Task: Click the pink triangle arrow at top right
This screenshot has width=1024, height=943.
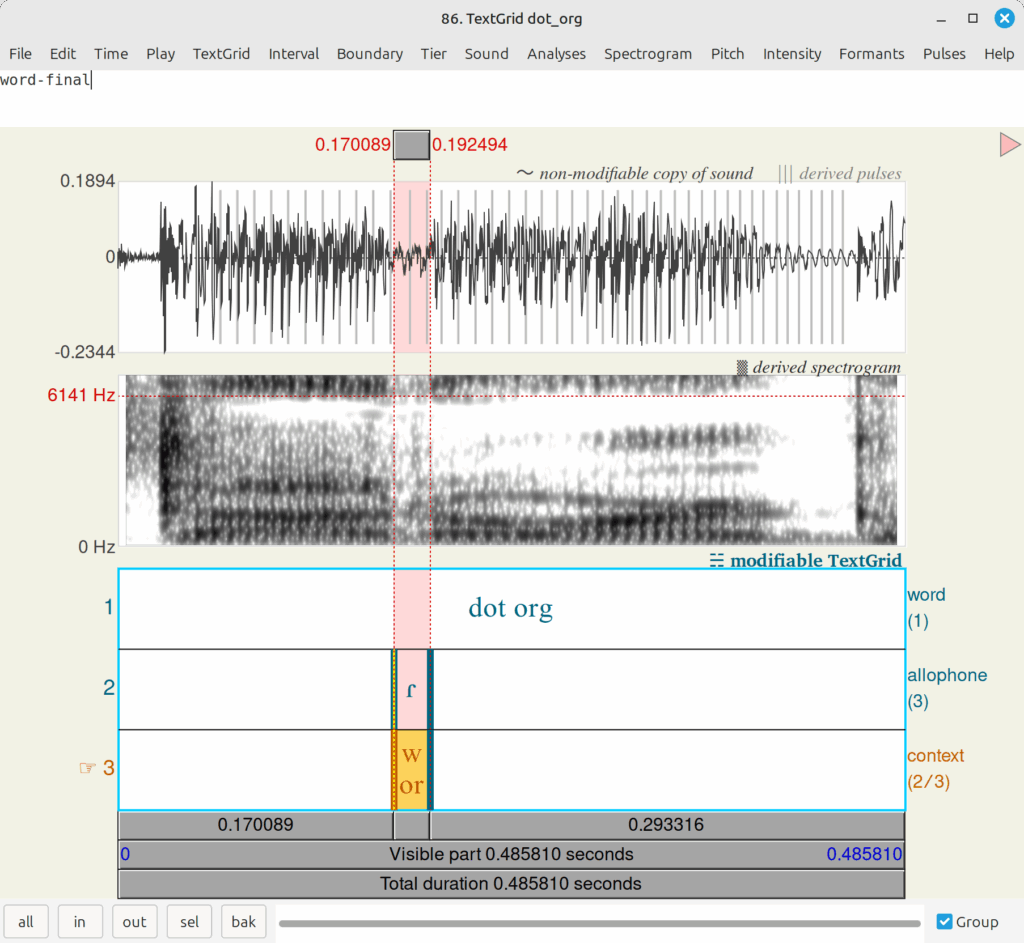Action: coord(1009,145)
